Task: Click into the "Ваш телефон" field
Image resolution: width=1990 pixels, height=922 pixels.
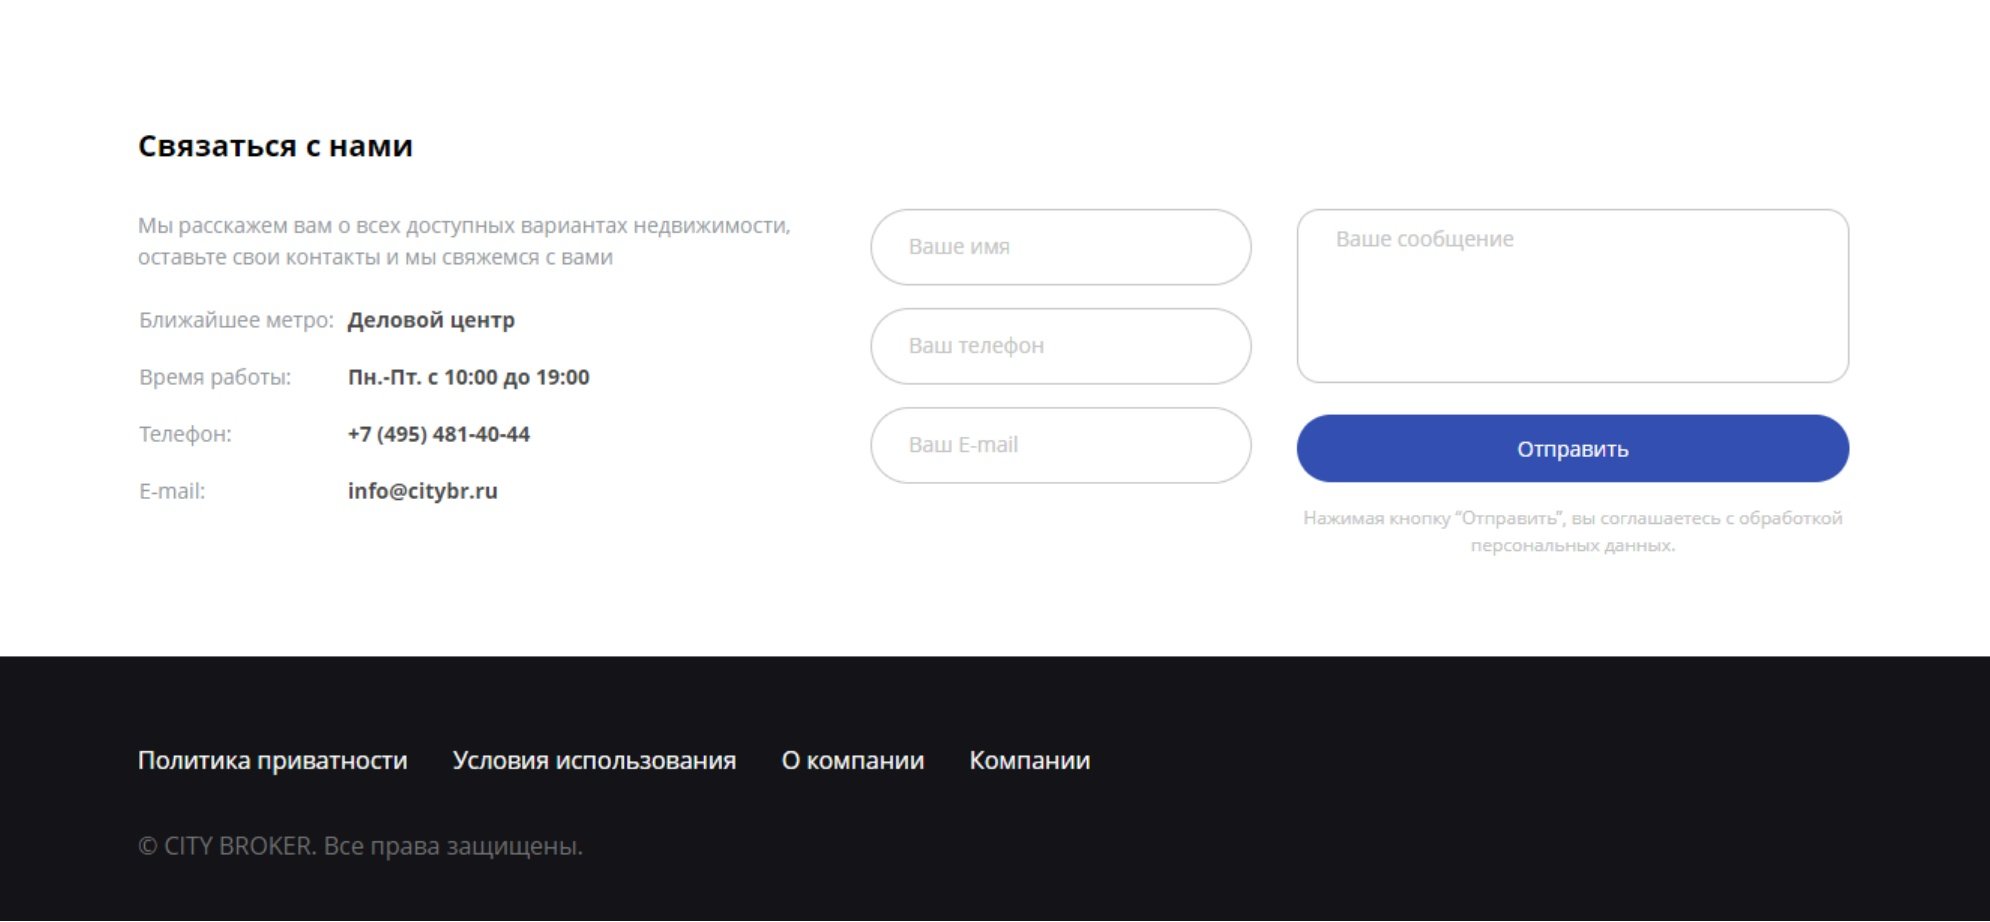Action: coord(1060,346)
